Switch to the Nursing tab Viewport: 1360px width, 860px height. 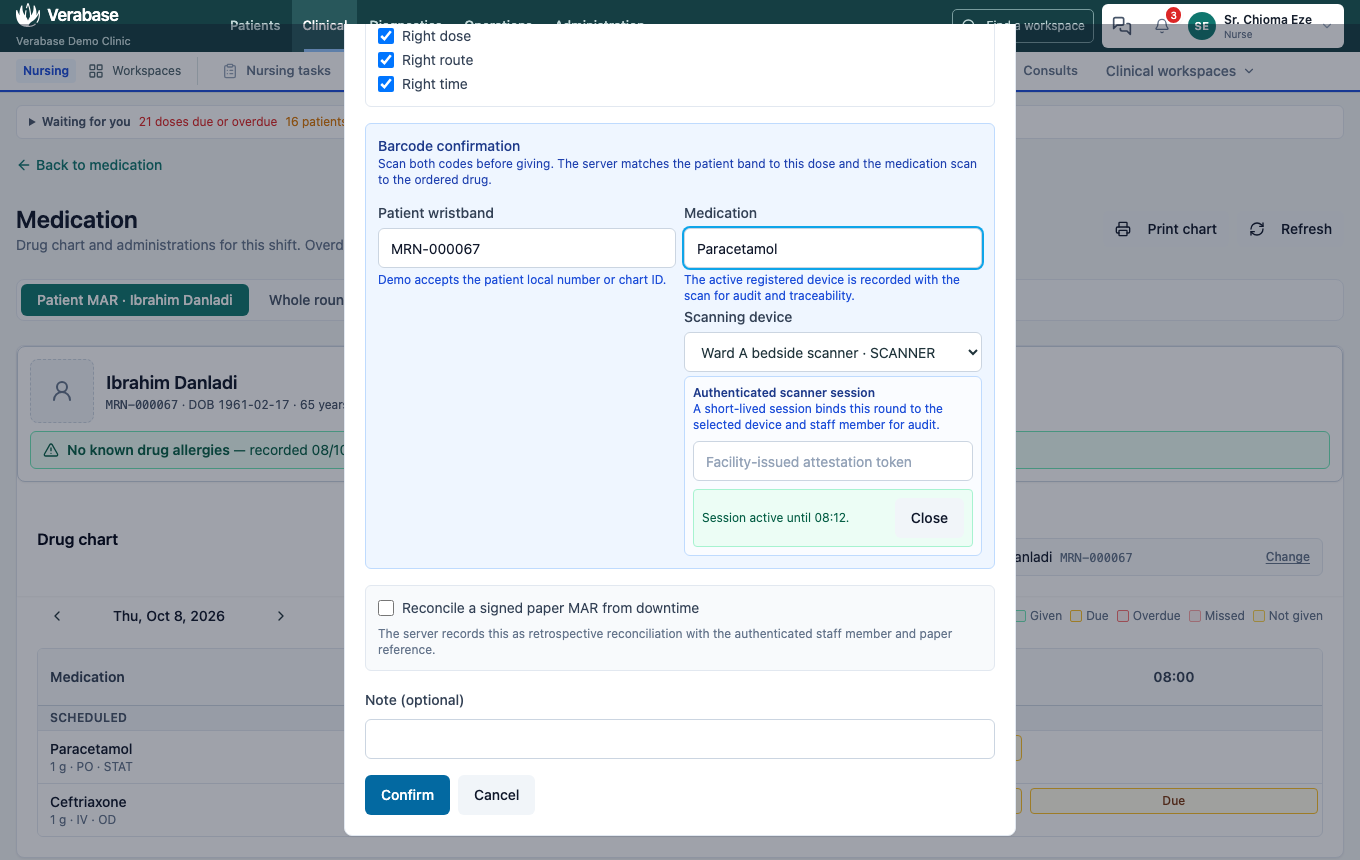point(46,71)
